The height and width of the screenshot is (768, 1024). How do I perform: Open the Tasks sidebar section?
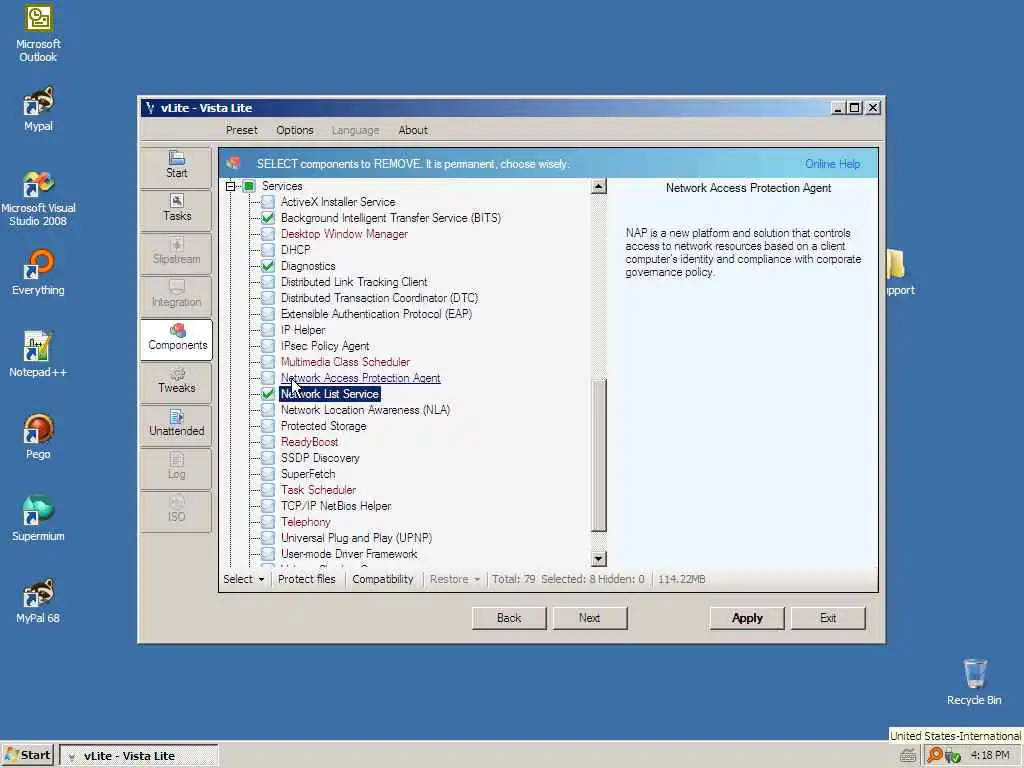[176, 209]
